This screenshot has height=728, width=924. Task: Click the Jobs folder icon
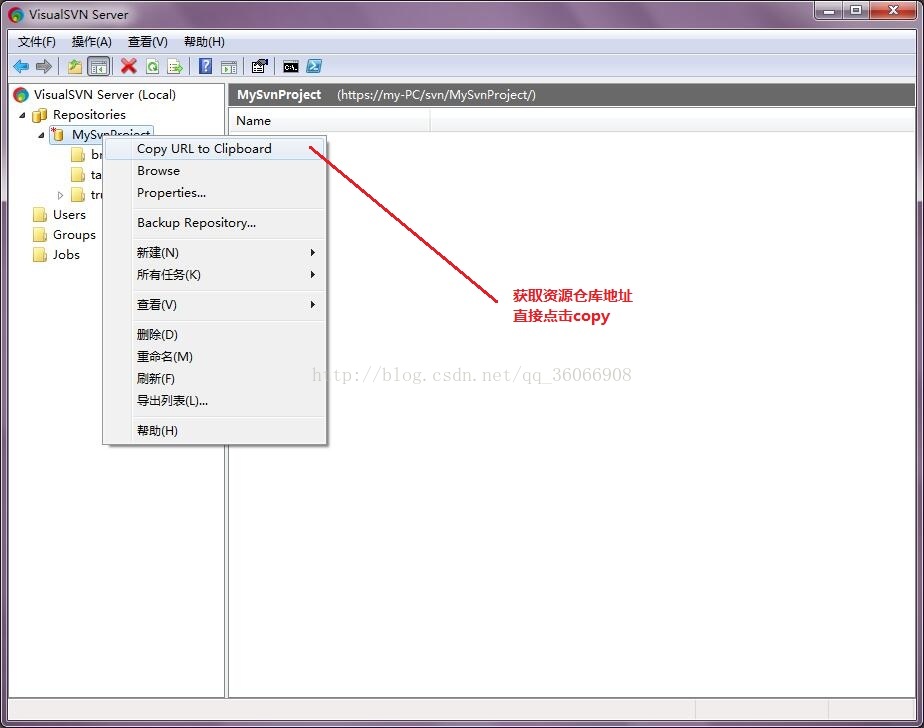39,255
